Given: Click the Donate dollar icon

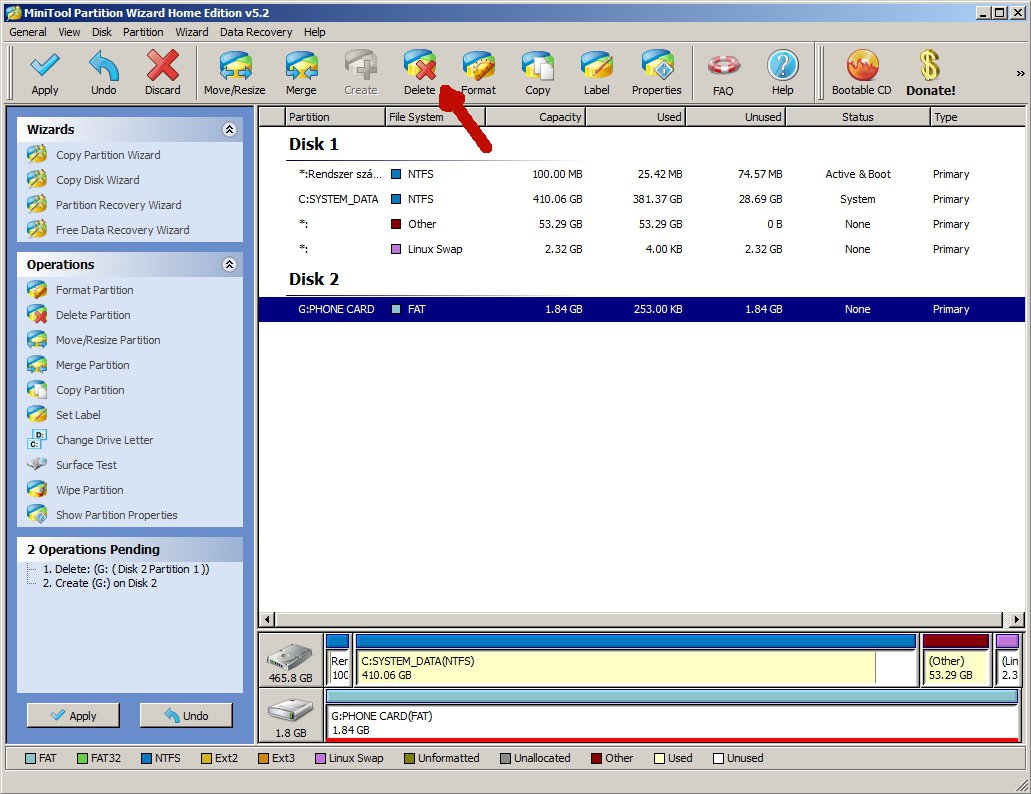Looking at the screenshot, I should 930,73.
